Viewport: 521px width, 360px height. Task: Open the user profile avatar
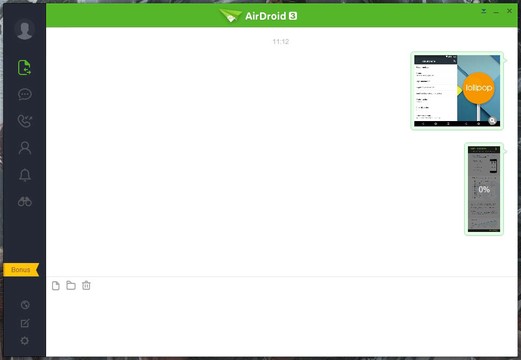tap(25, 29)
